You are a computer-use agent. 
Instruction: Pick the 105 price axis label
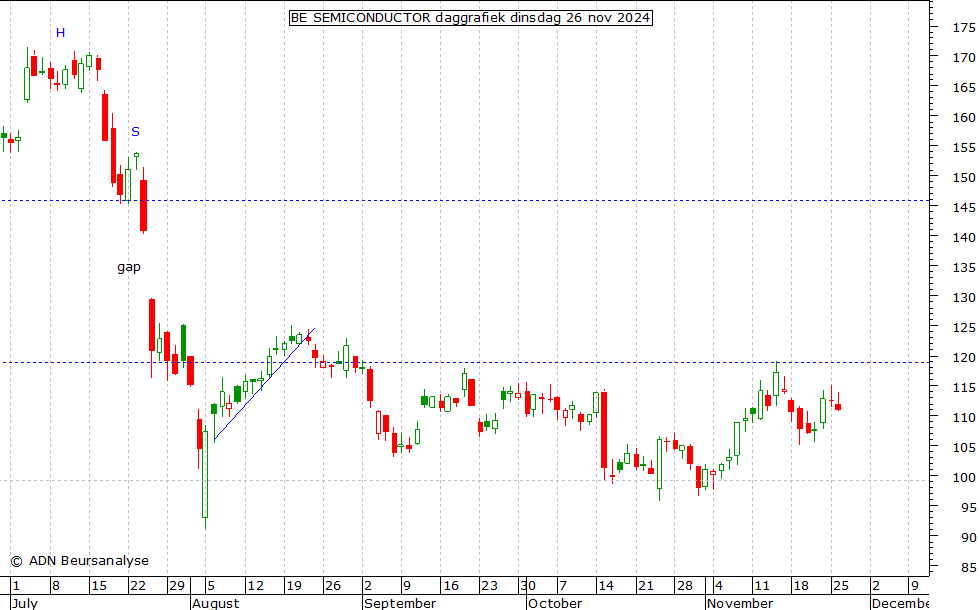964,448
